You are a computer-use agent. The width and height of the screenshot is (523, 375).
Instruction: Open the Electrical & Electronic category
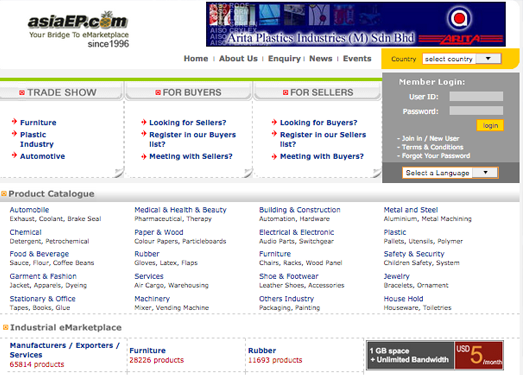tap(297, 232)
